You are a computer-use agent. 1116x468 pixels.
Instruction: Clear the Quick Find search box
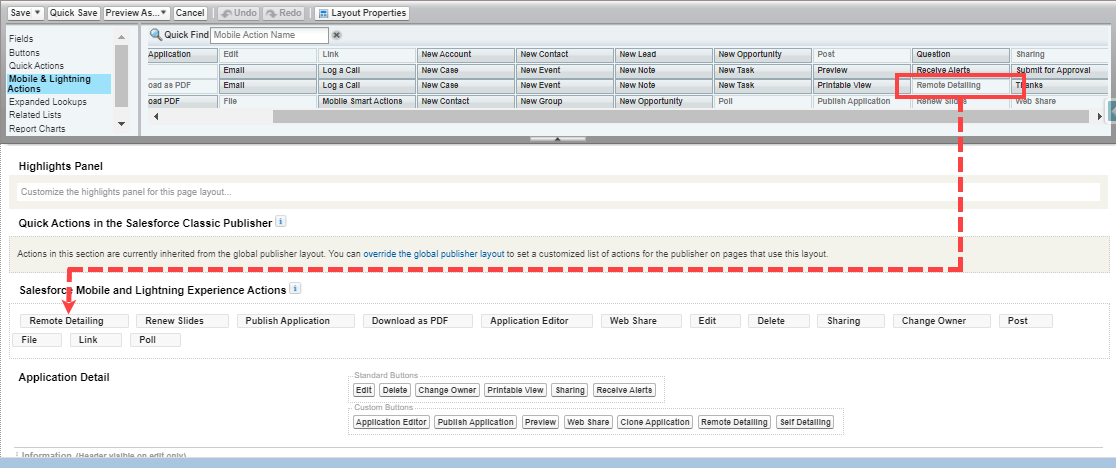coord(337,35)
